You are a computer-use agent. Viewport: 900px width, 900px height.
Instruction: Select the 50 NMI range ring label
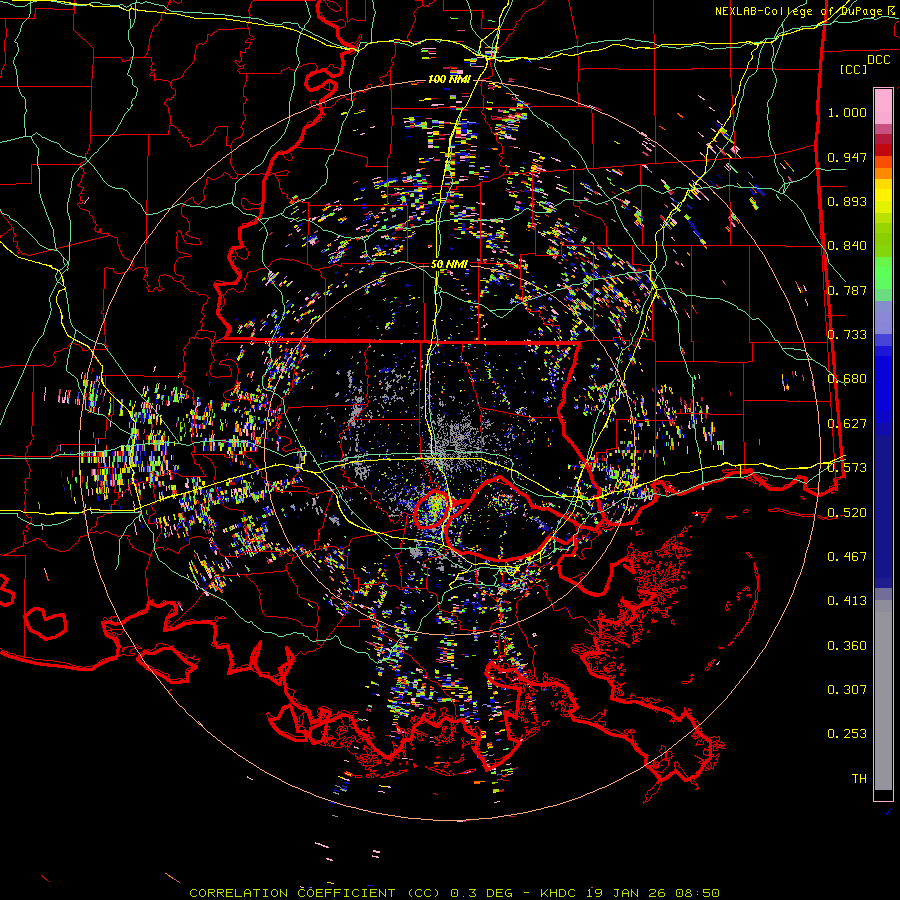(450, 264)
